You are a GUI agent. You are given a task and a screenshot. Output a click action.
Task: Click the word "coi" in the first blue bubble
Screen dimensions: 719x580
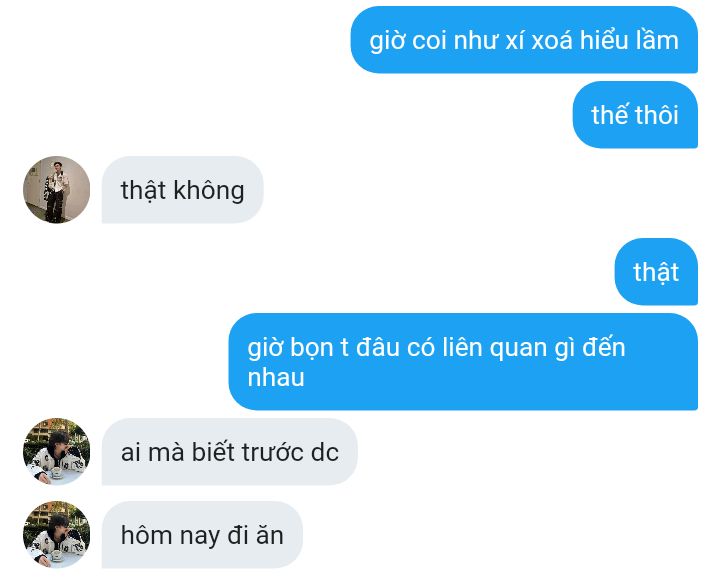(x=429, y=40)
